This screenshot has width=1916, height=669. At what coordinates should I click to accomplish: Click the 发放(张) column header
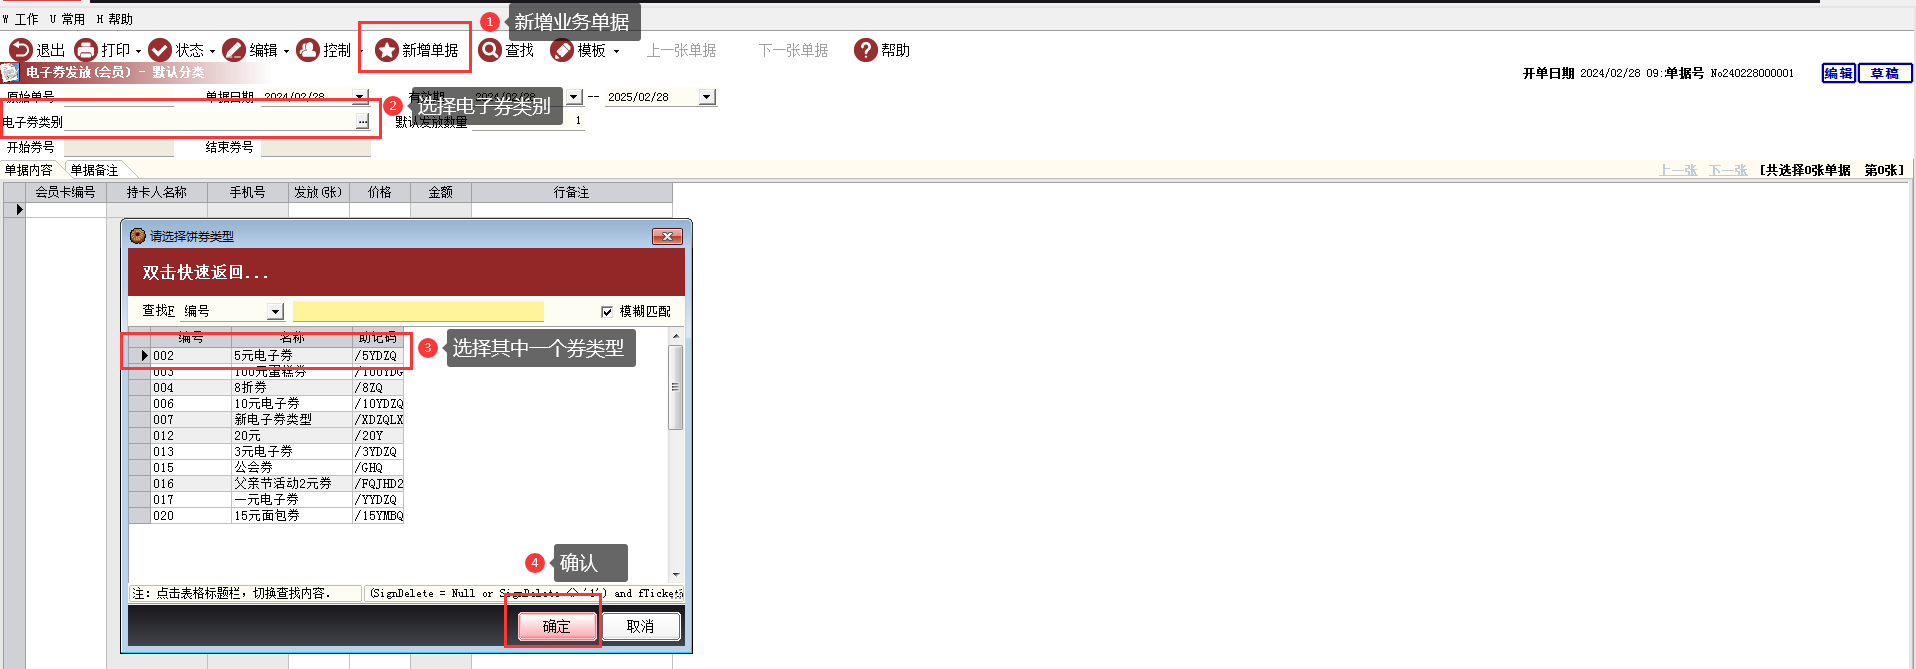[318, 192]
